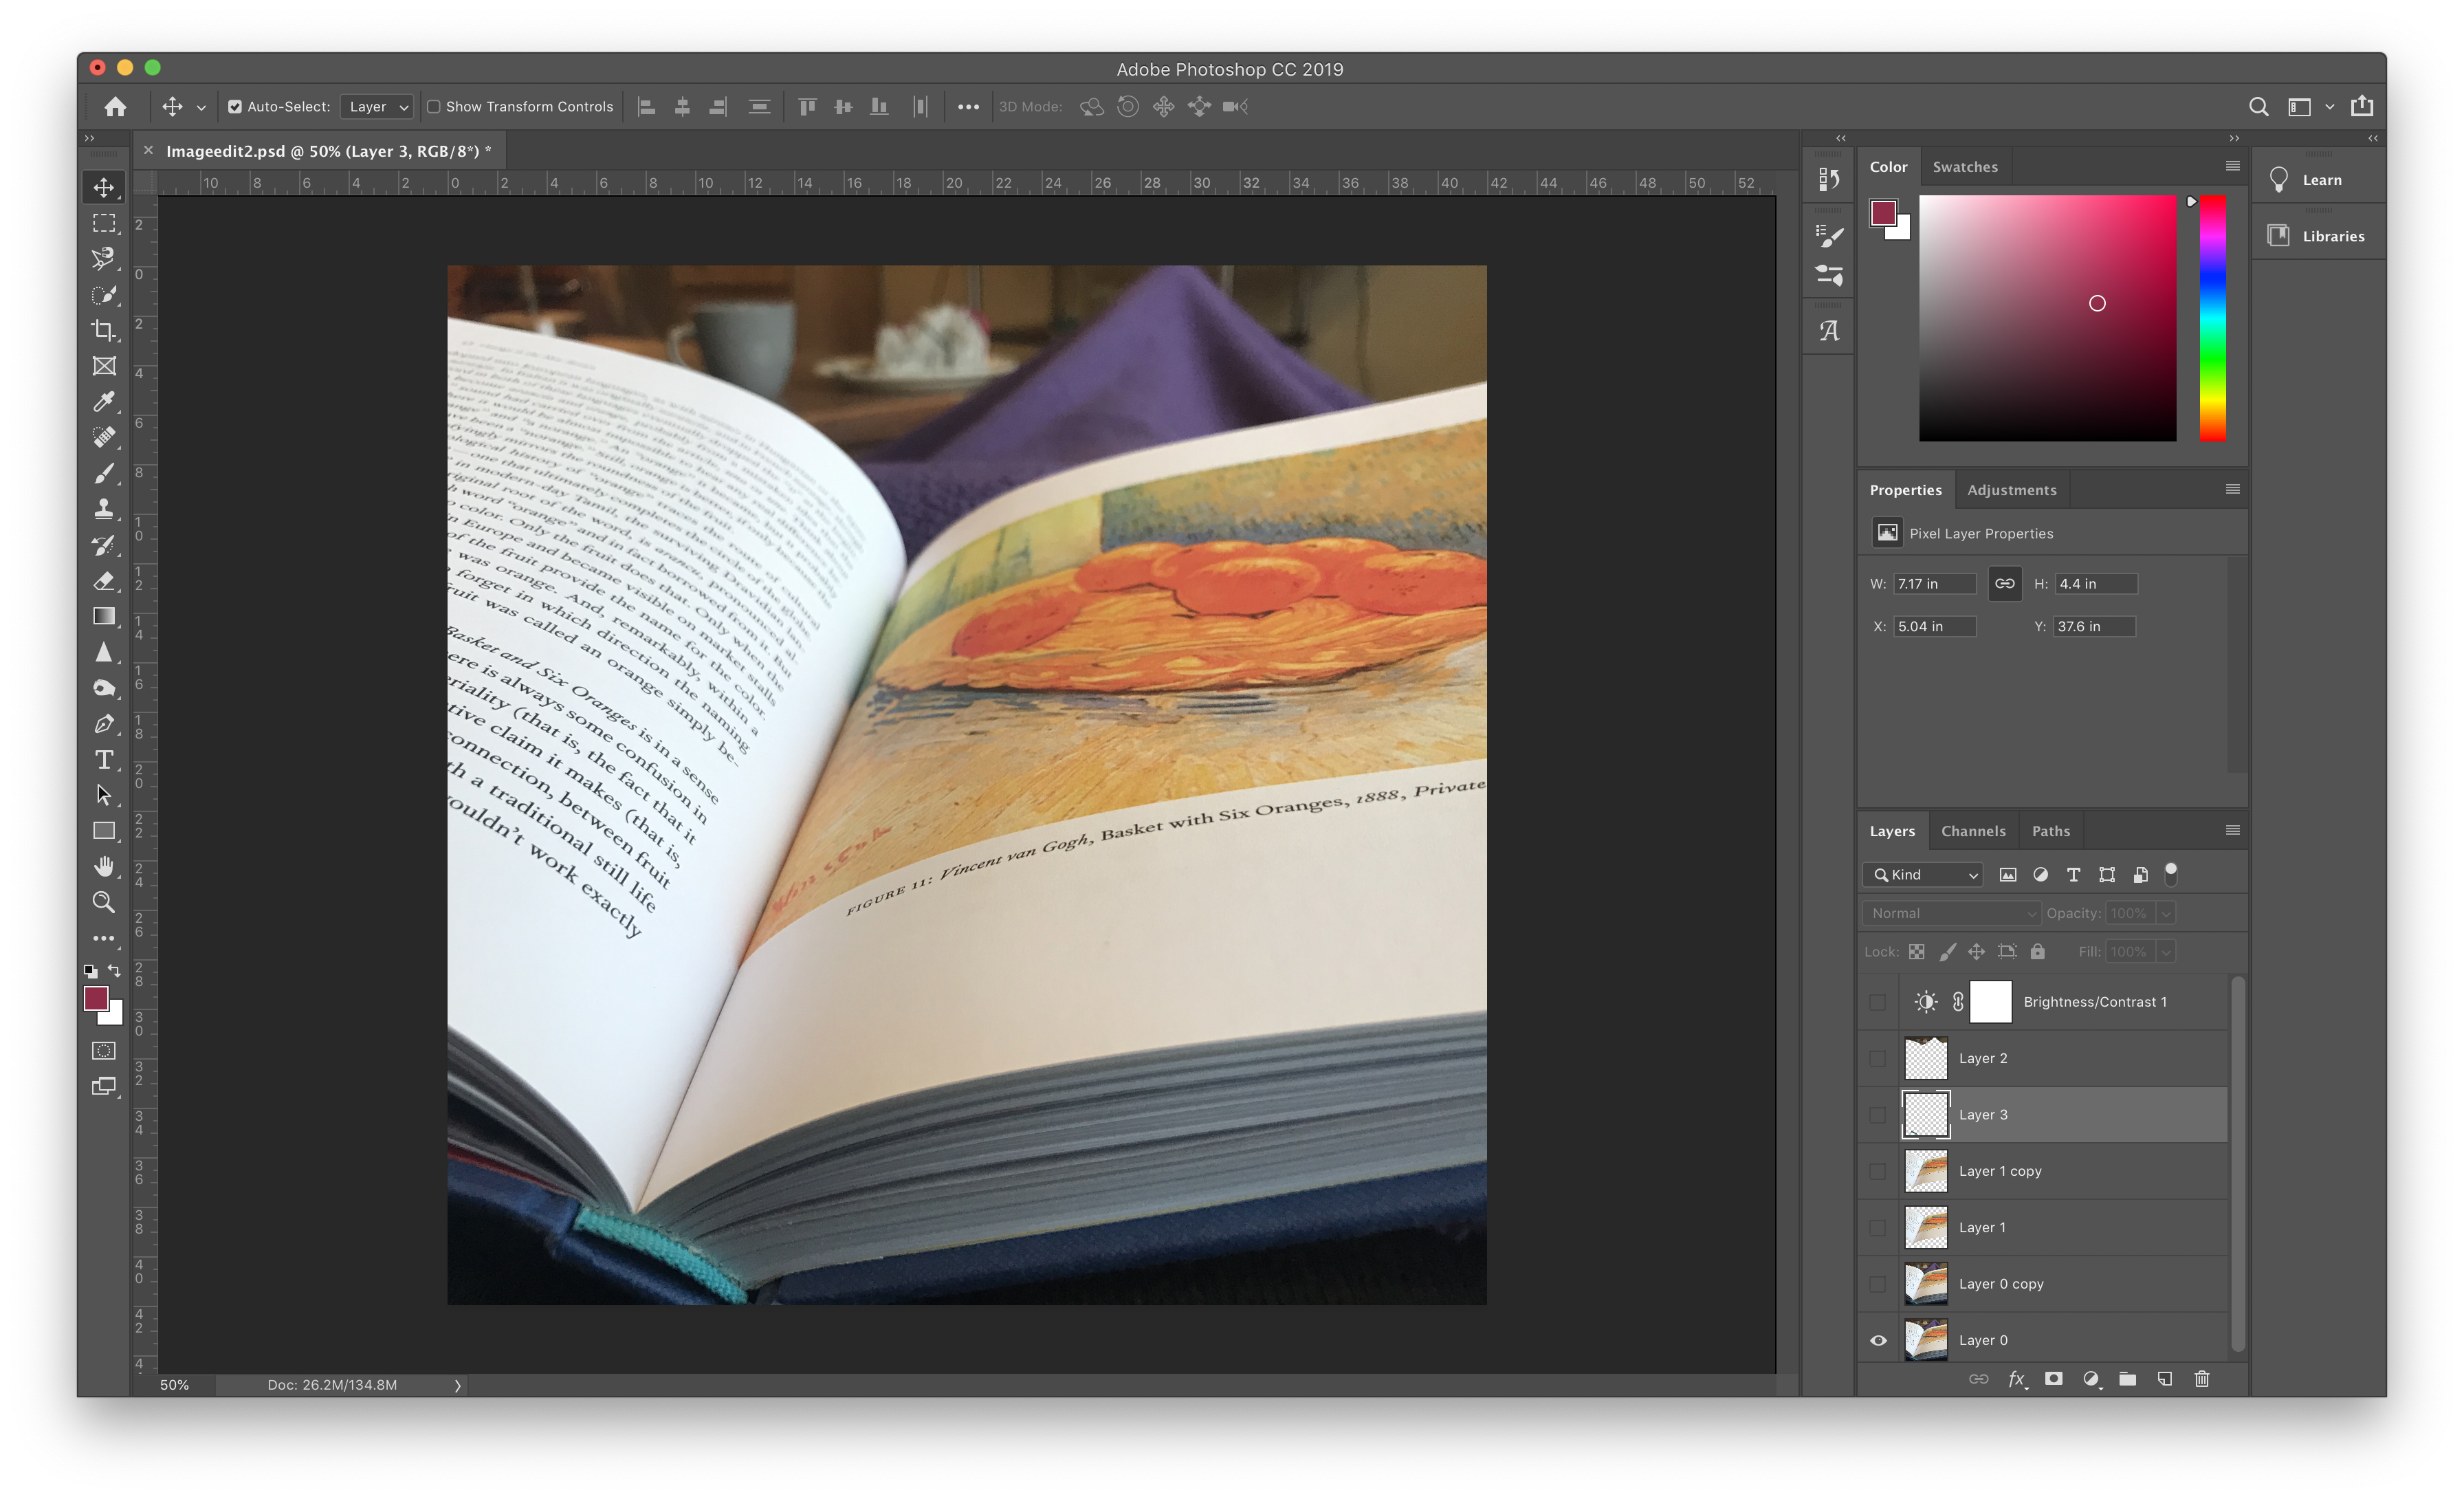Switch to the Swatches tab
Screen dimensions: 2464x1499
coord(1964,167)
